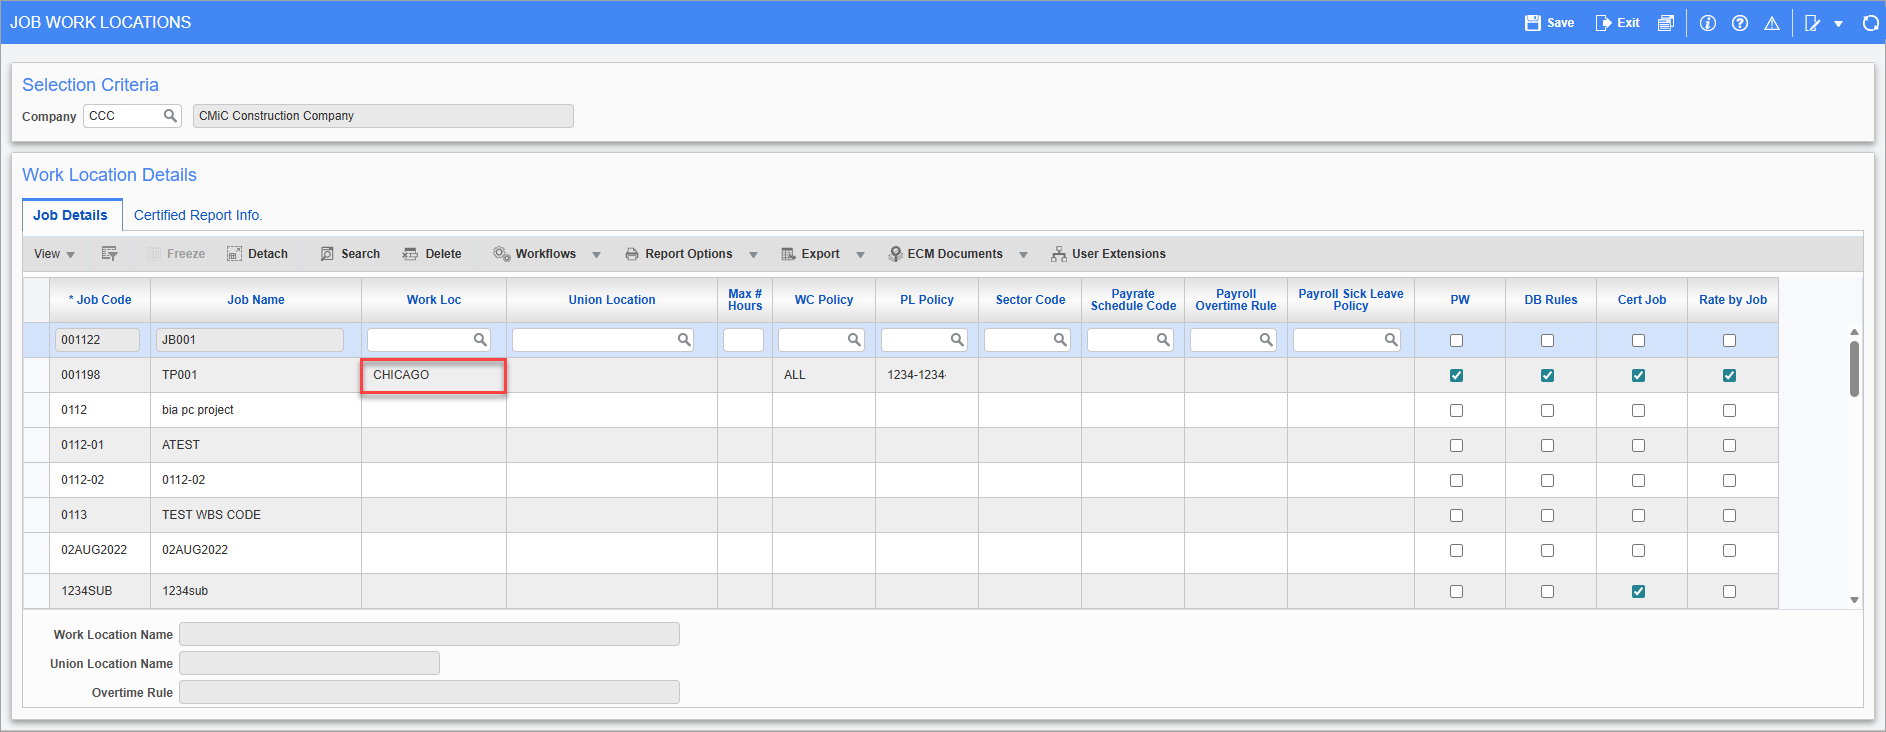The height and width of the screenshot is (732, 1886).
Task: Open User Extensions
Action: pos(1108,254)
